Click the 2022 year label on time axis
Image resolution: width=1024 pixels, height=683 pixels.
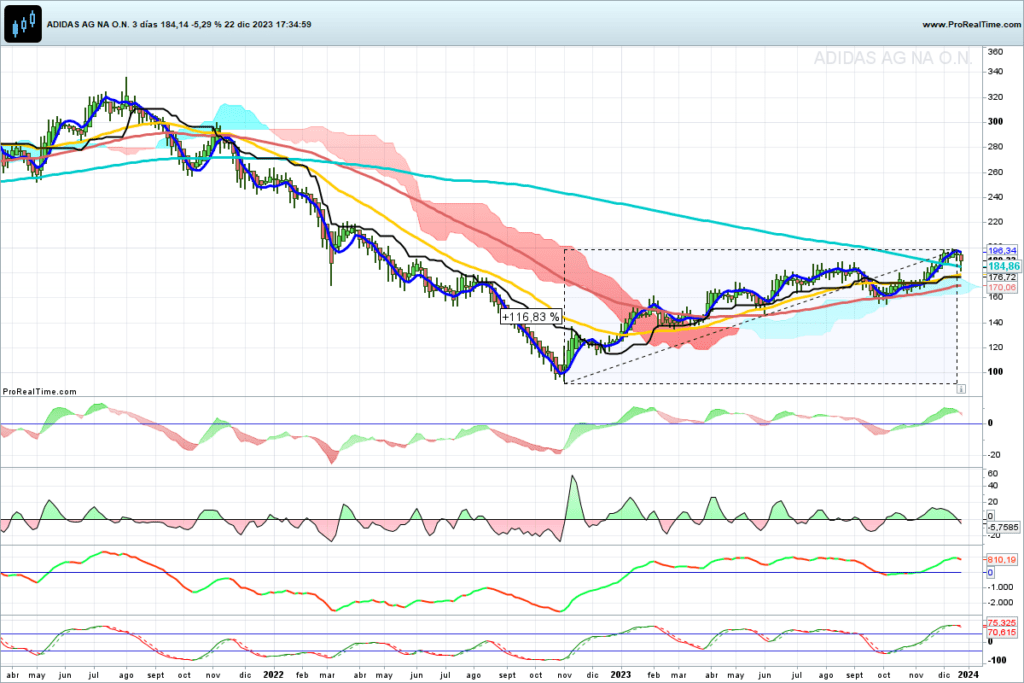273,675
